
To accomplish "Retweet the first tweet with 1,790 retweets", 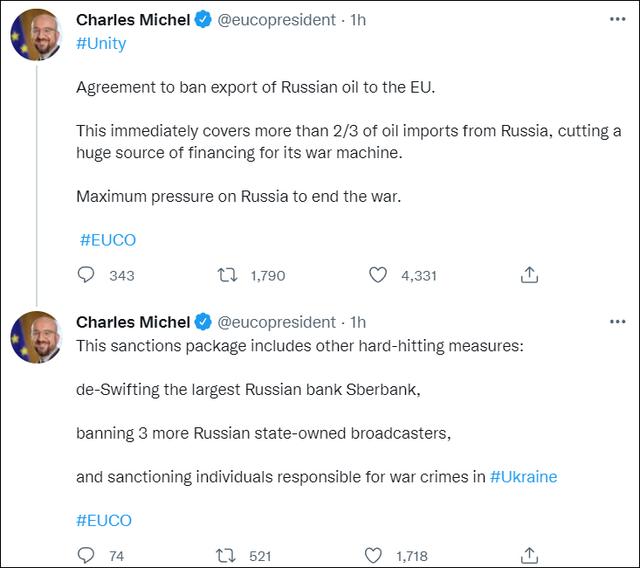I will pyautogui.click(x=229, y=275).
